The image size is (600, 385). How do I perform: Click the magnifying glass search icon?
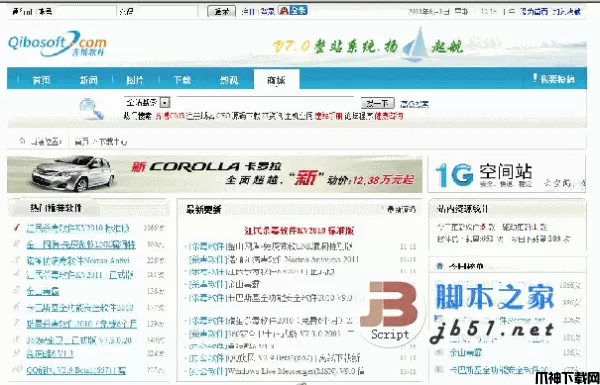click(x=91, y=109)
